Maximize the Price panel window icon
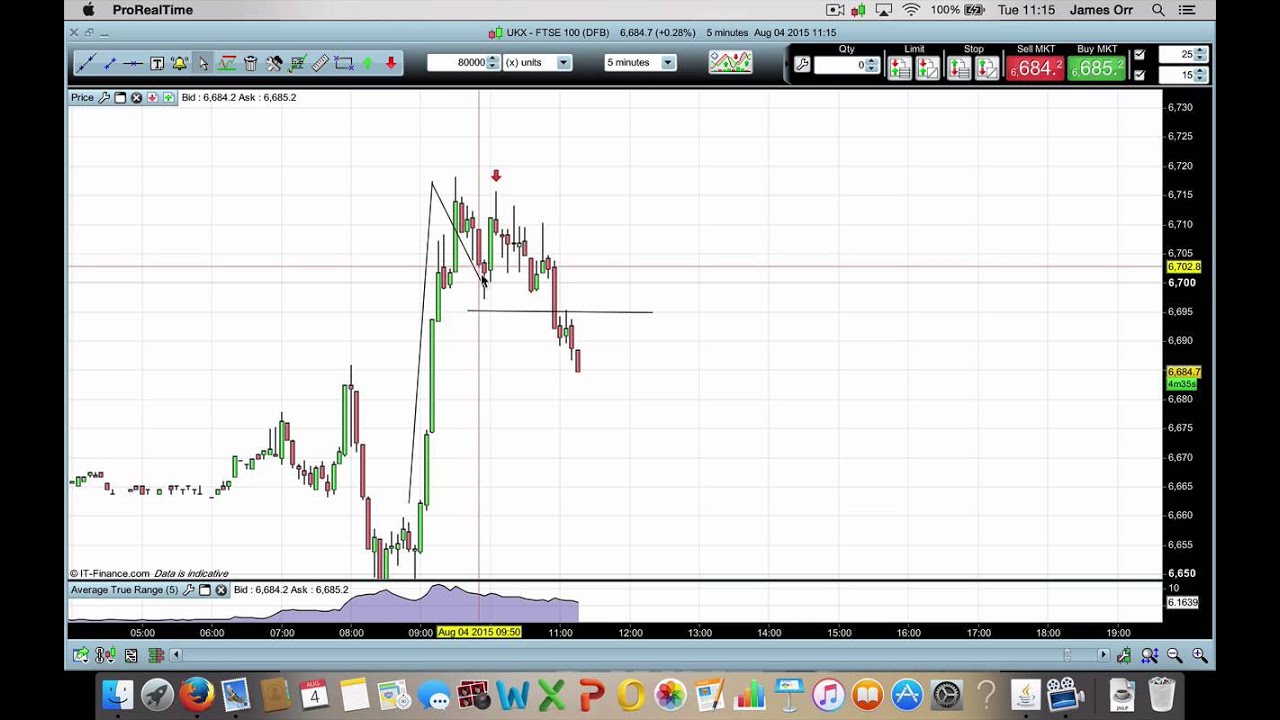 click(x=120, y=97)
